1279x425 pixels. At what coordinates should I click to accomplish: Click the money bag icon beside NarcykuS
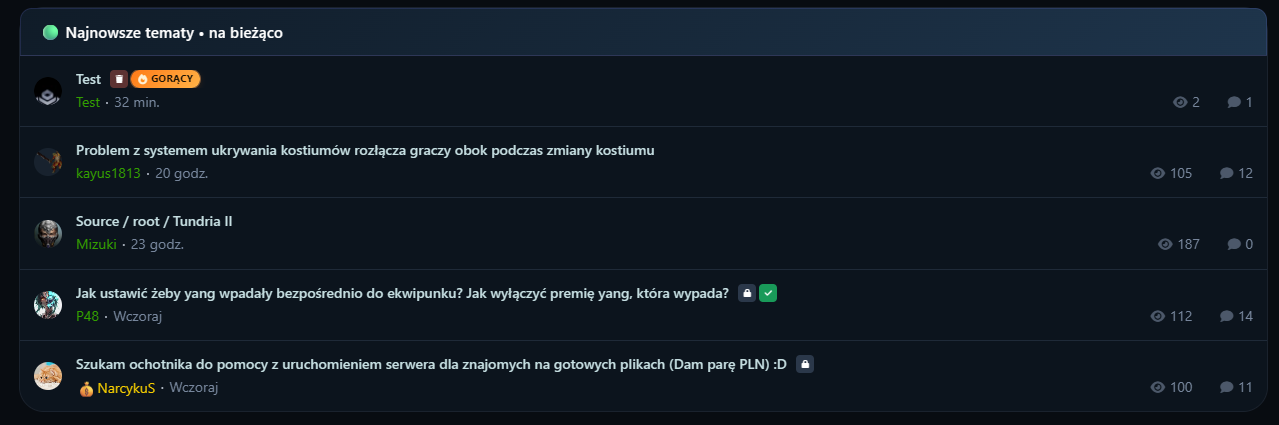(86, 388)
